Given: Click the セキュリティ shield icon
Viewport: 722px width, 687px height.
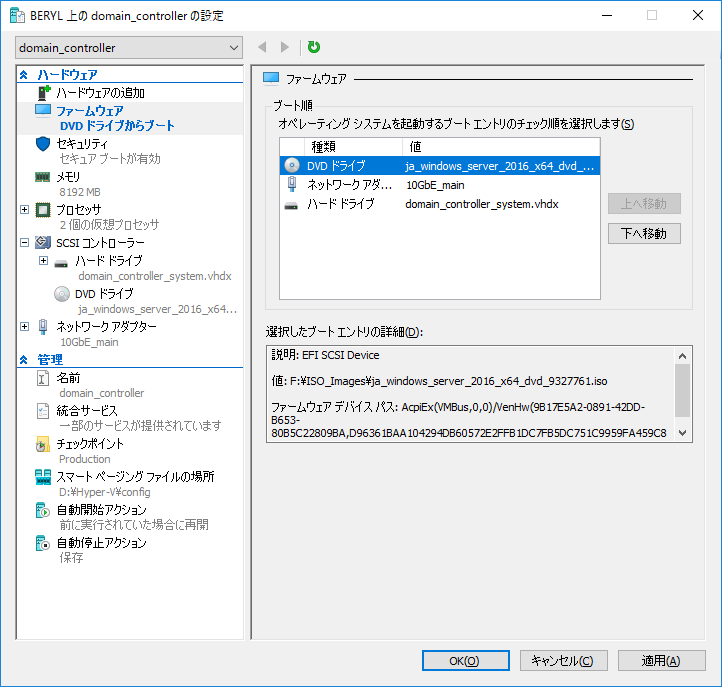Looking at the screenshot, I should 43,144.
